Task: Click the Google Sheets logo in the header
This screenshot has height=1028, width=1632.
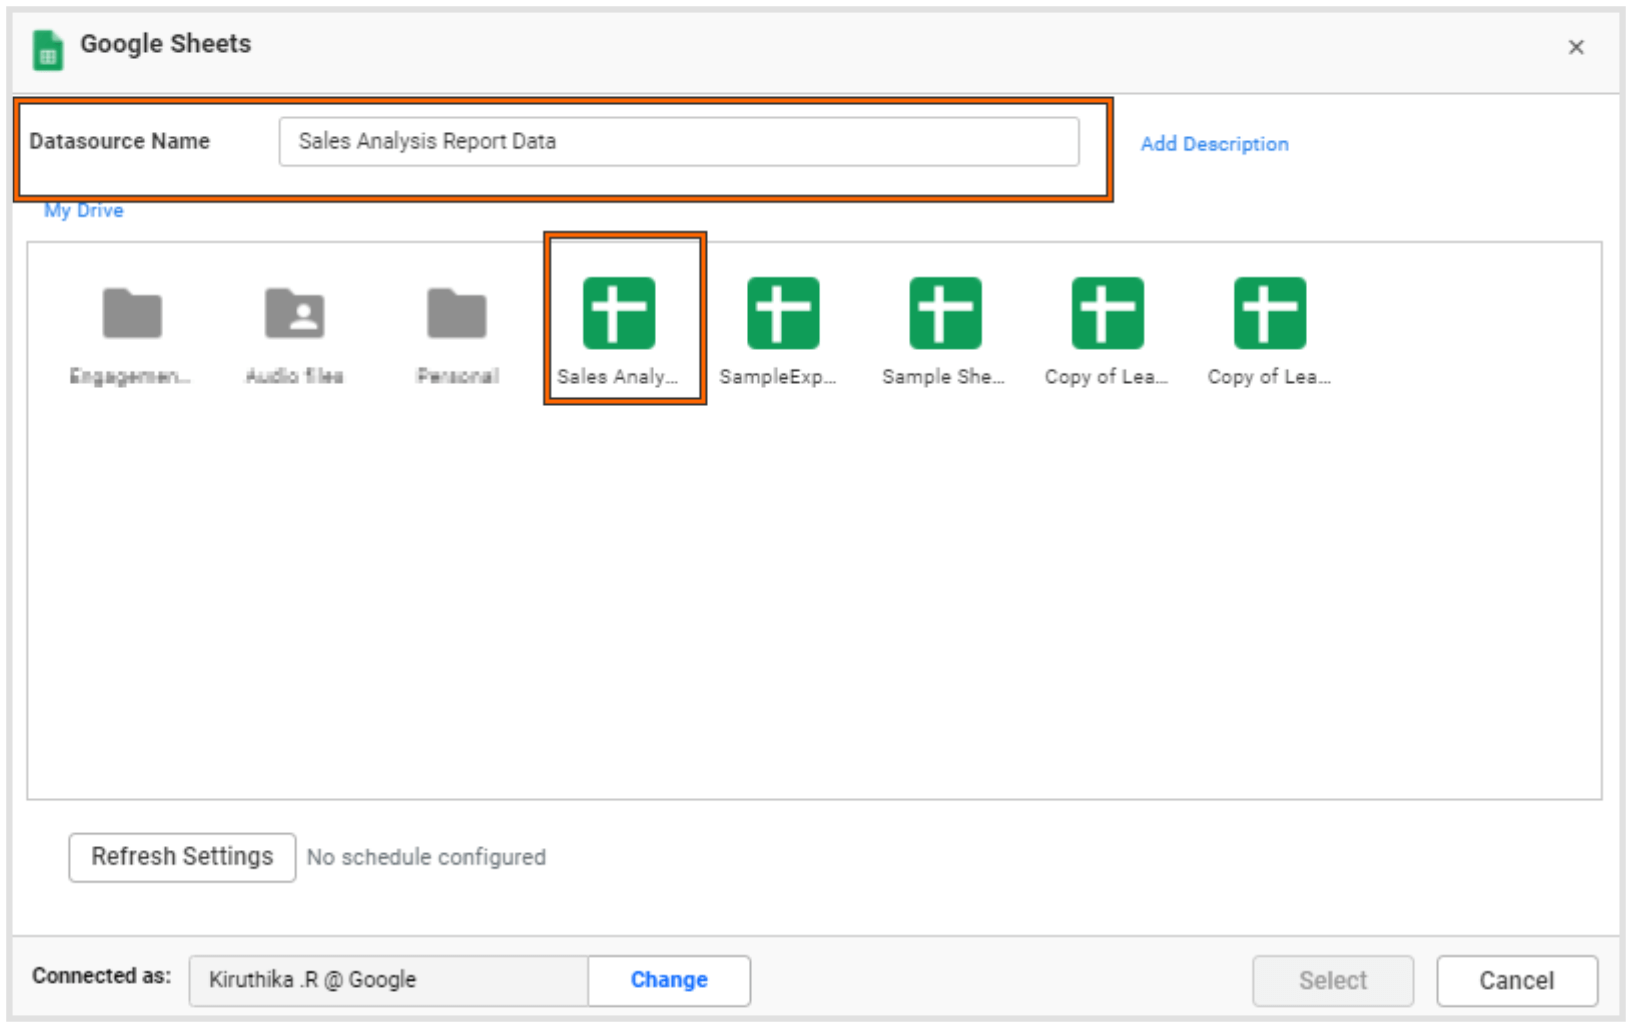Action: [x=47, y=47]
